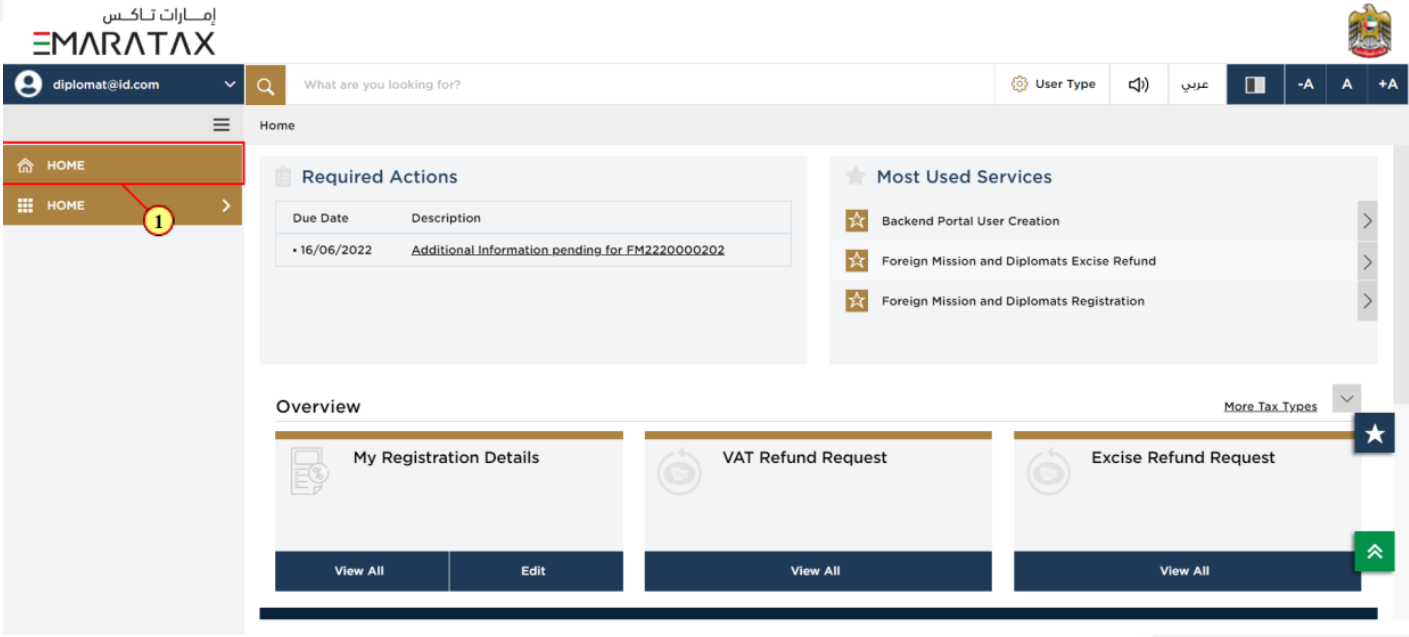This screenshot has width=1409, height=637.
Task: Click the My Registration Details document icon
Action: tap(309, 471)
